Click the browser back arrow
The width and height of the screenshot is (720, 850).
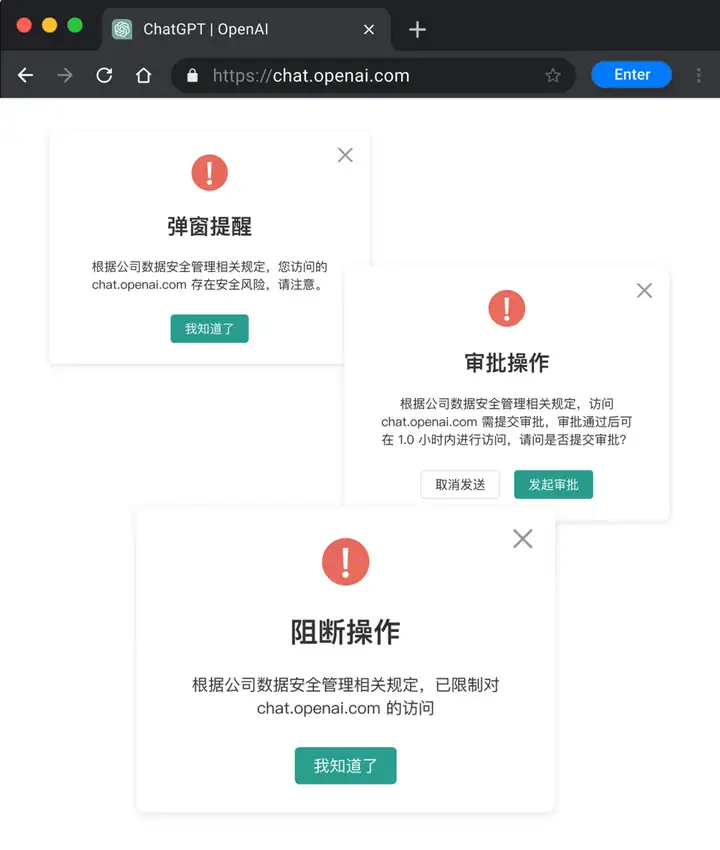click(25, 75)
